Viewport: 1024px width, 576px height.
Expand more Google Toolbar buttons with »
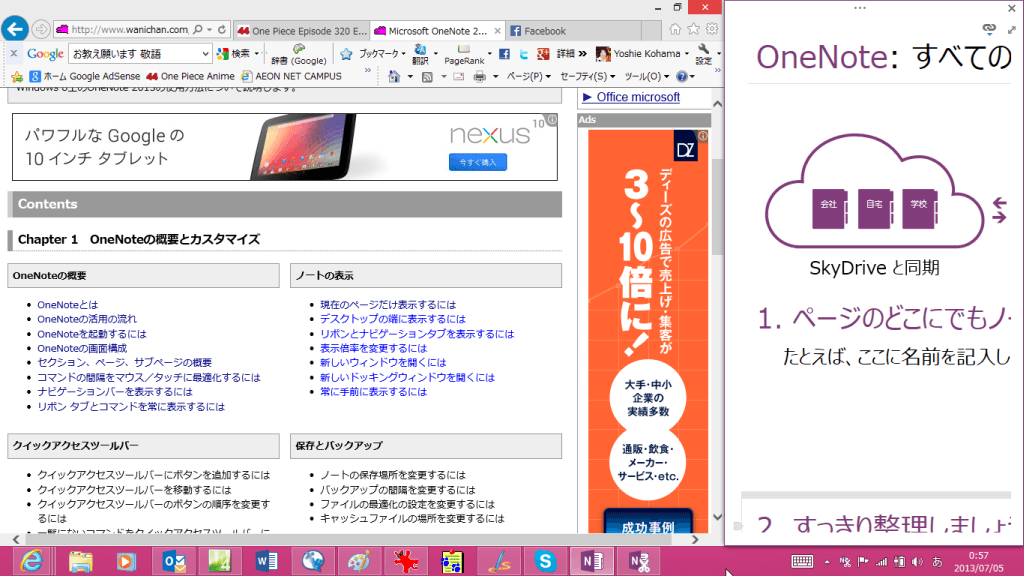coord(583,54)
